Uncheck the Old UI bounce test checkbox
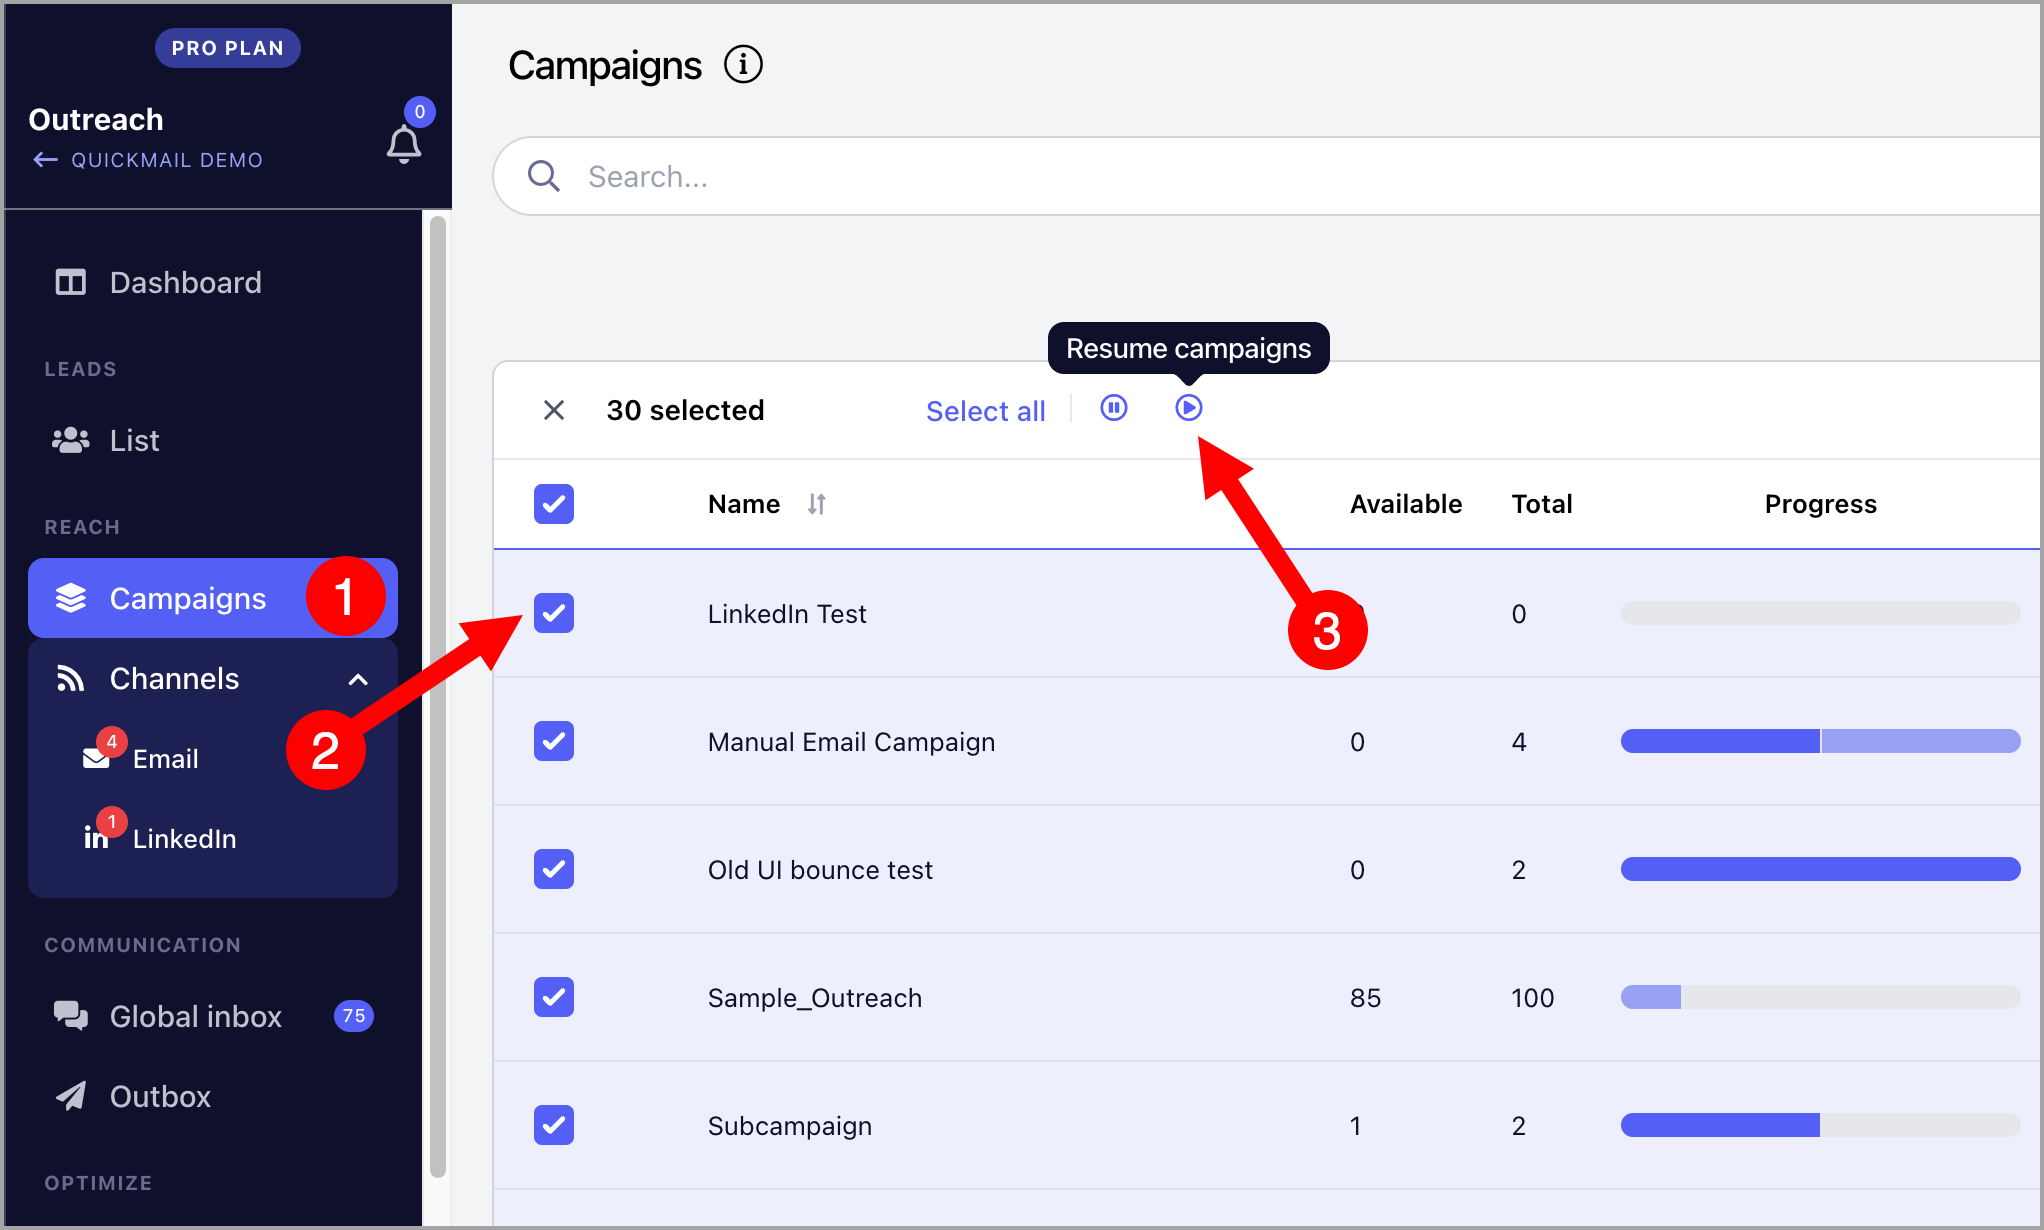The width and height of the screenshot is (2044, 1230). tap(554, 869)
